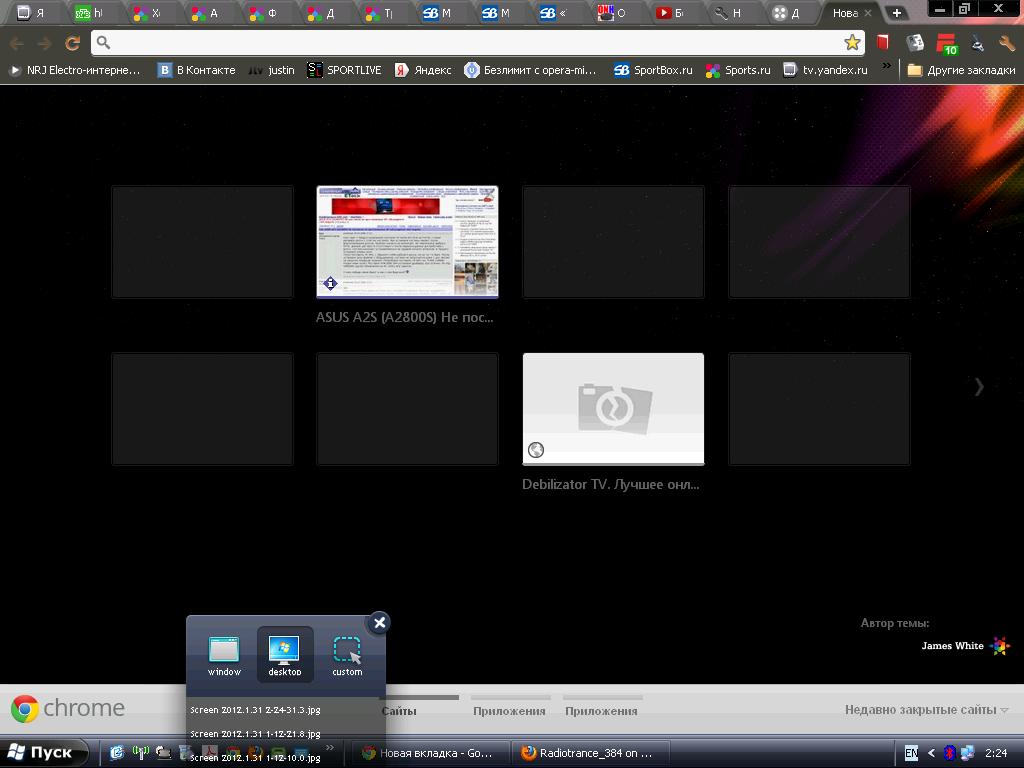Click wireless antenna quick launch icon
The height and width of the screenshot is (768, 1024).
coord(140,753)
